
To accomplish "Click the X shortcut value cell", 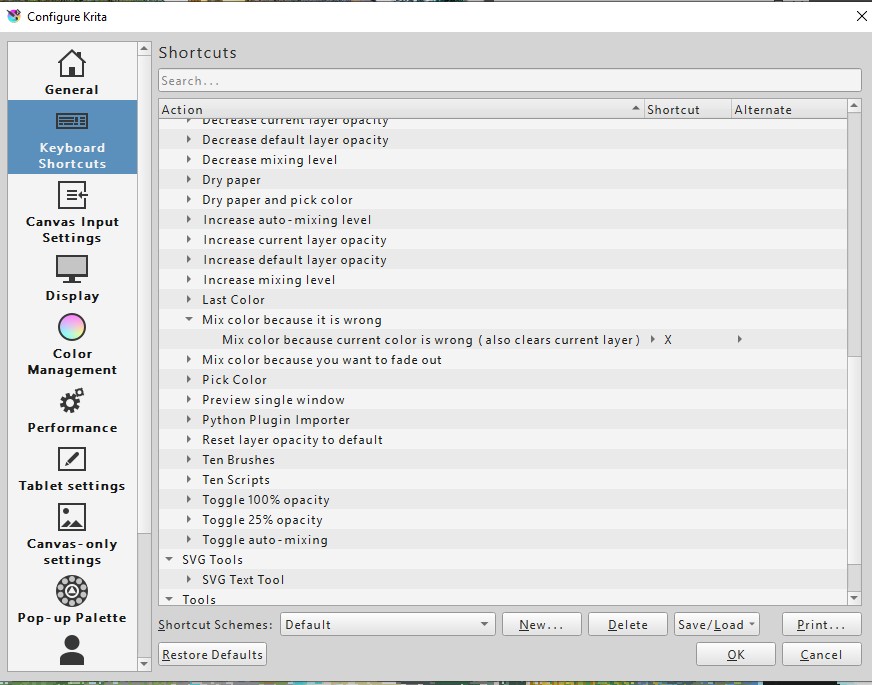I will 668,340.
